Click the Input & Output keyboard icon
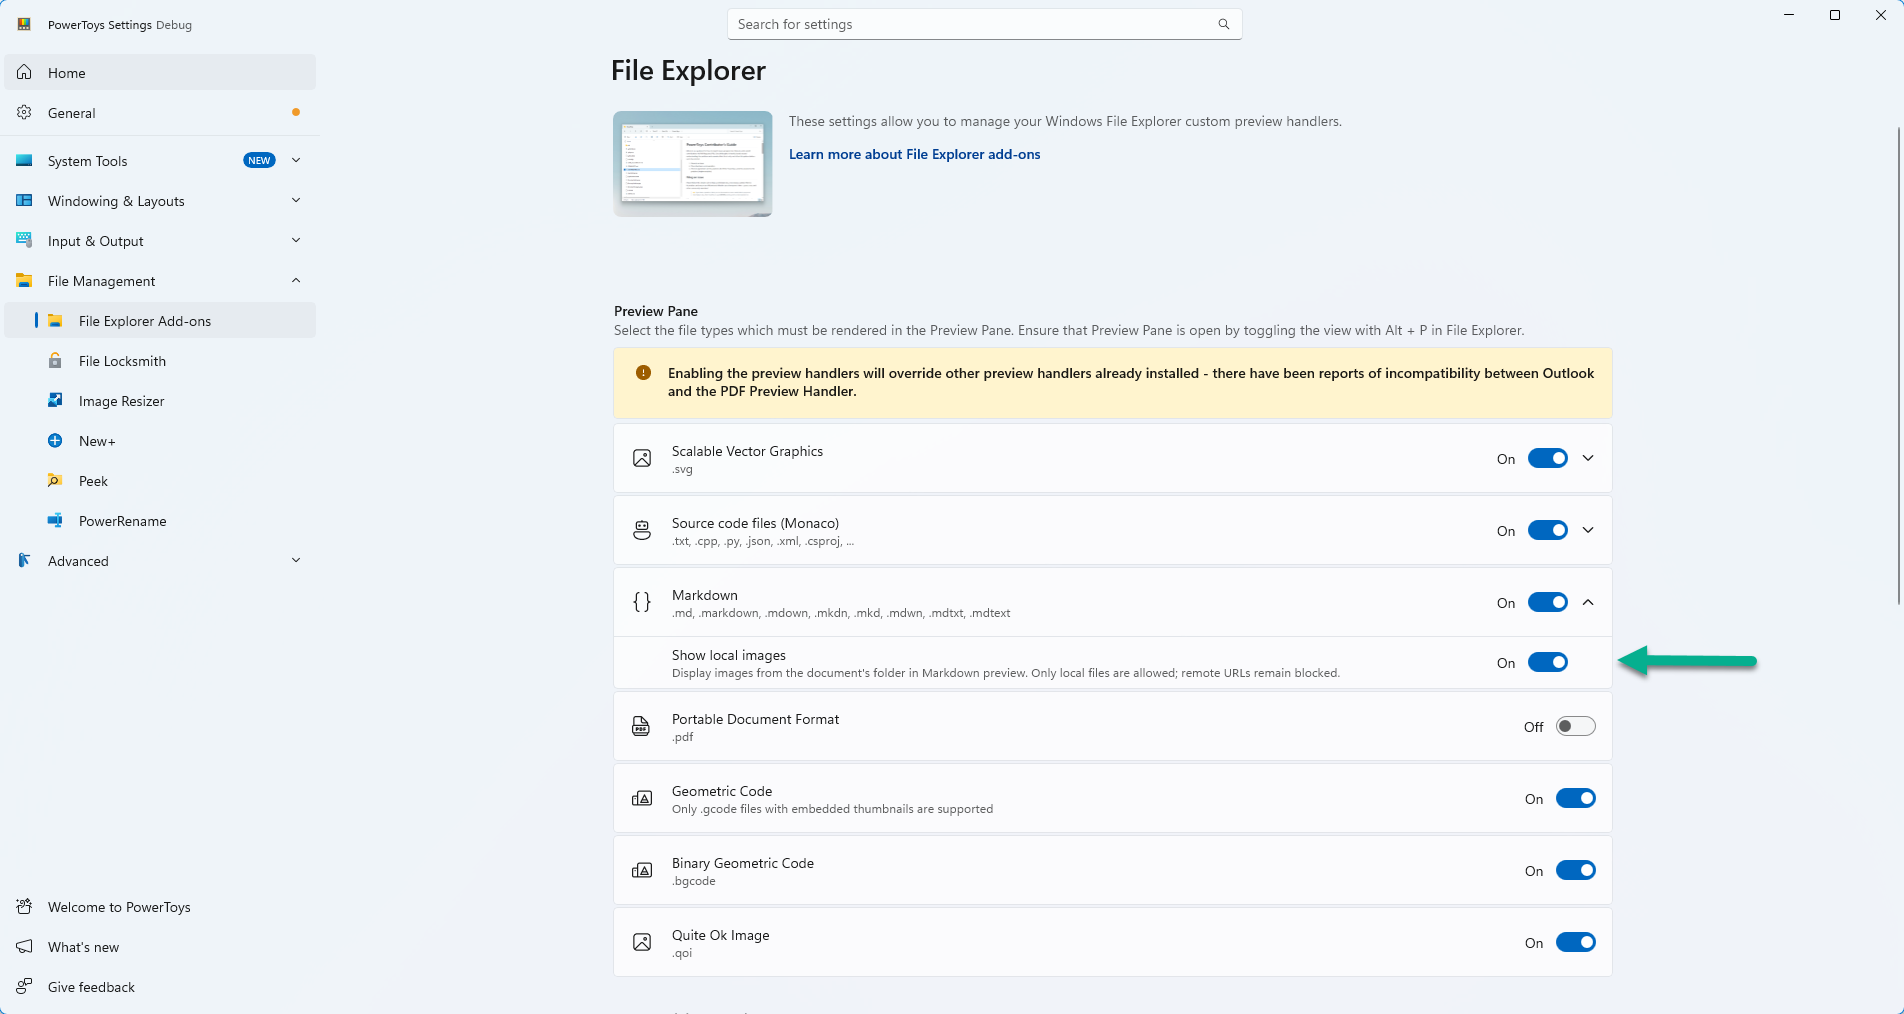1904x1014 pixels. [24, 241]
